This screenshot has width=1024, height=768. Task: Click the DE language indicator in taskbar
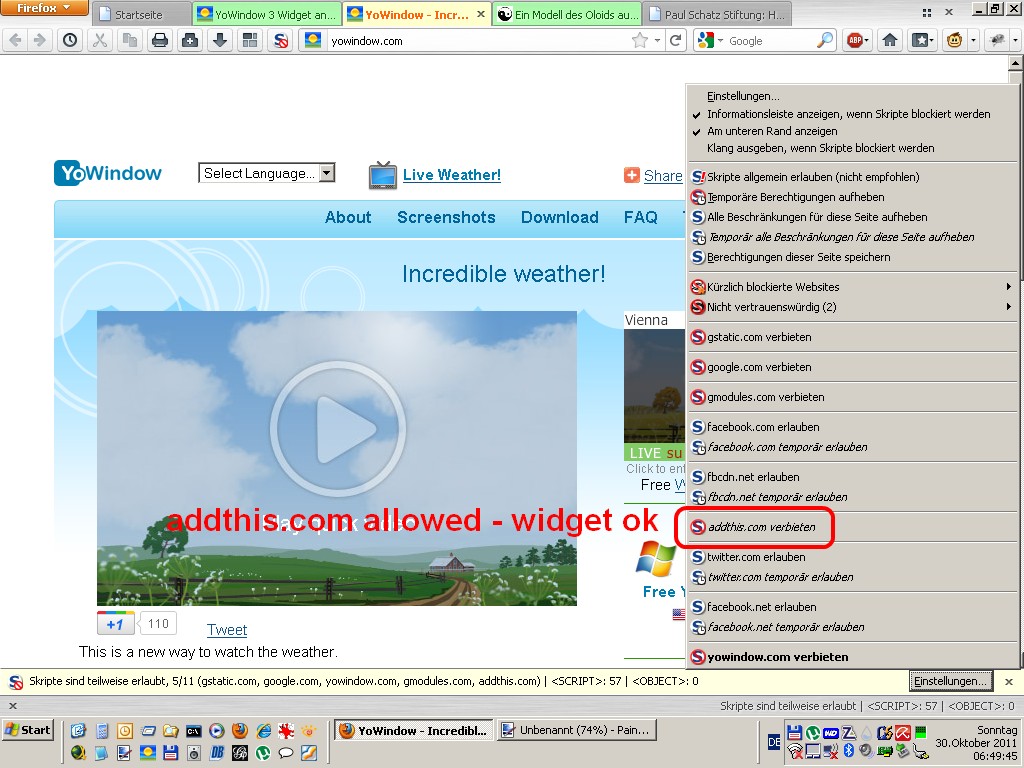point(774,742)
